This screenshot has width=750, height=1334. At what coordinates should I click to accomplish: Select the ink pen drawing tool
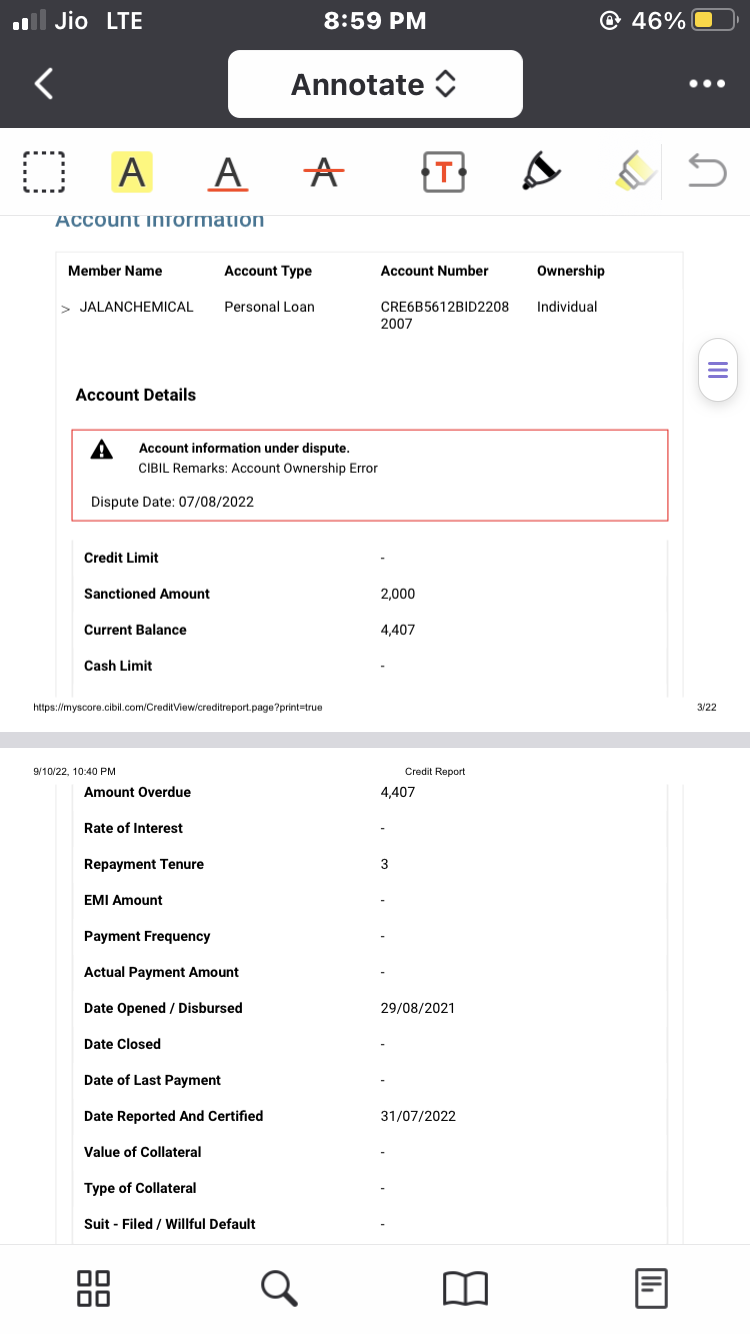click(541, 172)
